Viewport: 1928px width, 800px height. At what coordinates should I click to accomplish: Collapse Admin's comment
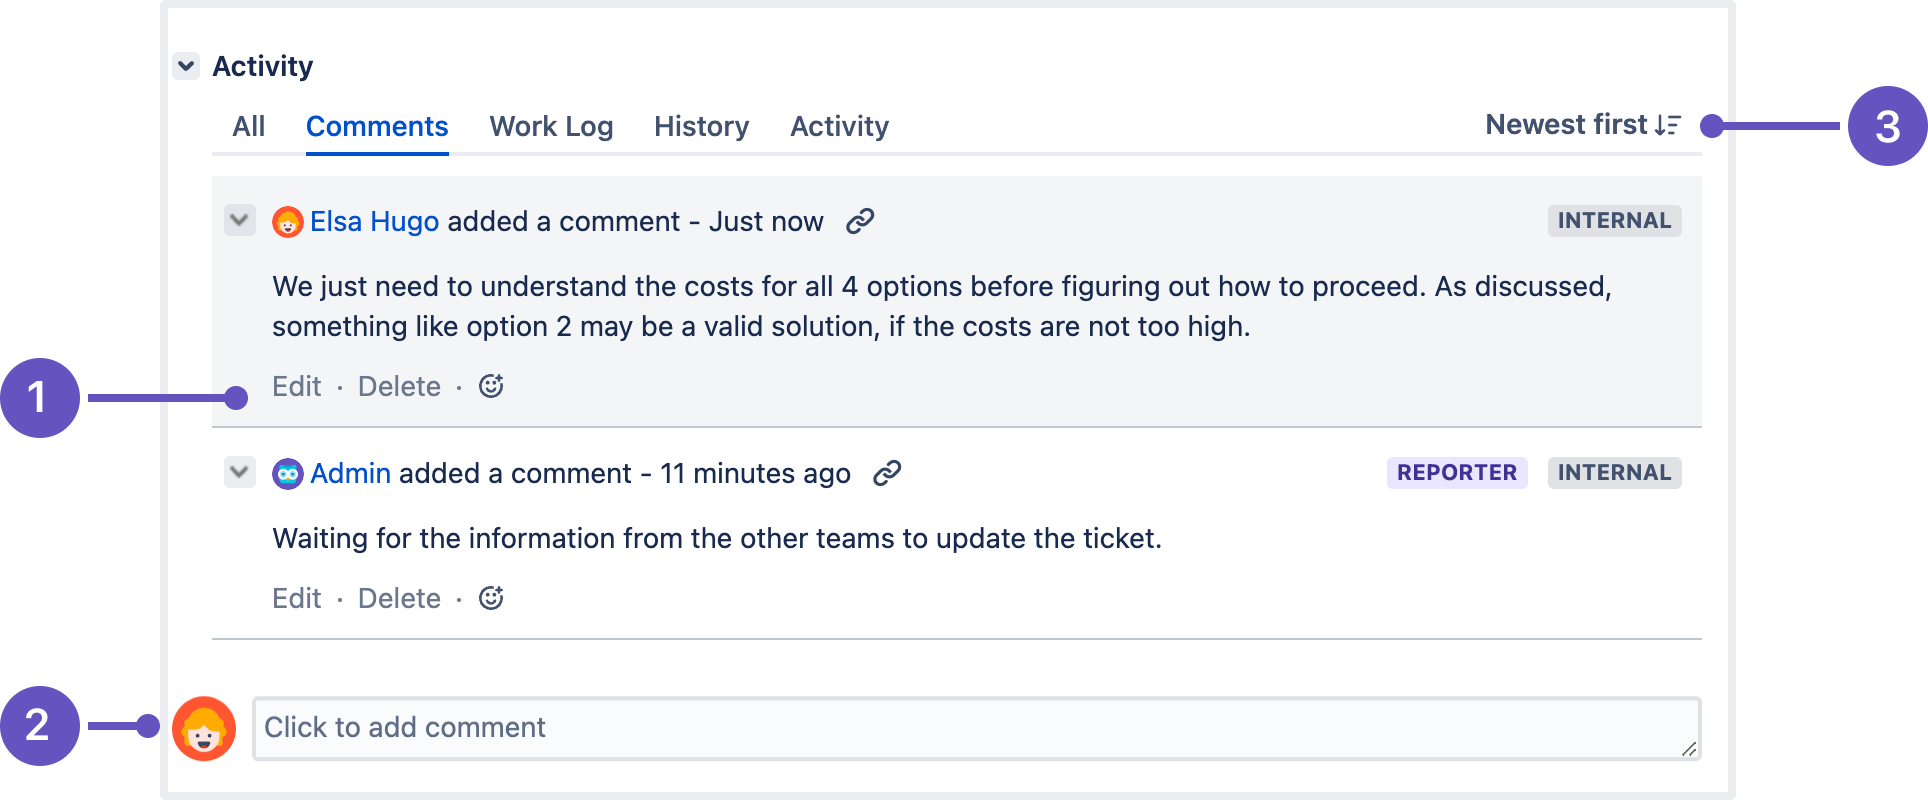[x=240, y=472]
